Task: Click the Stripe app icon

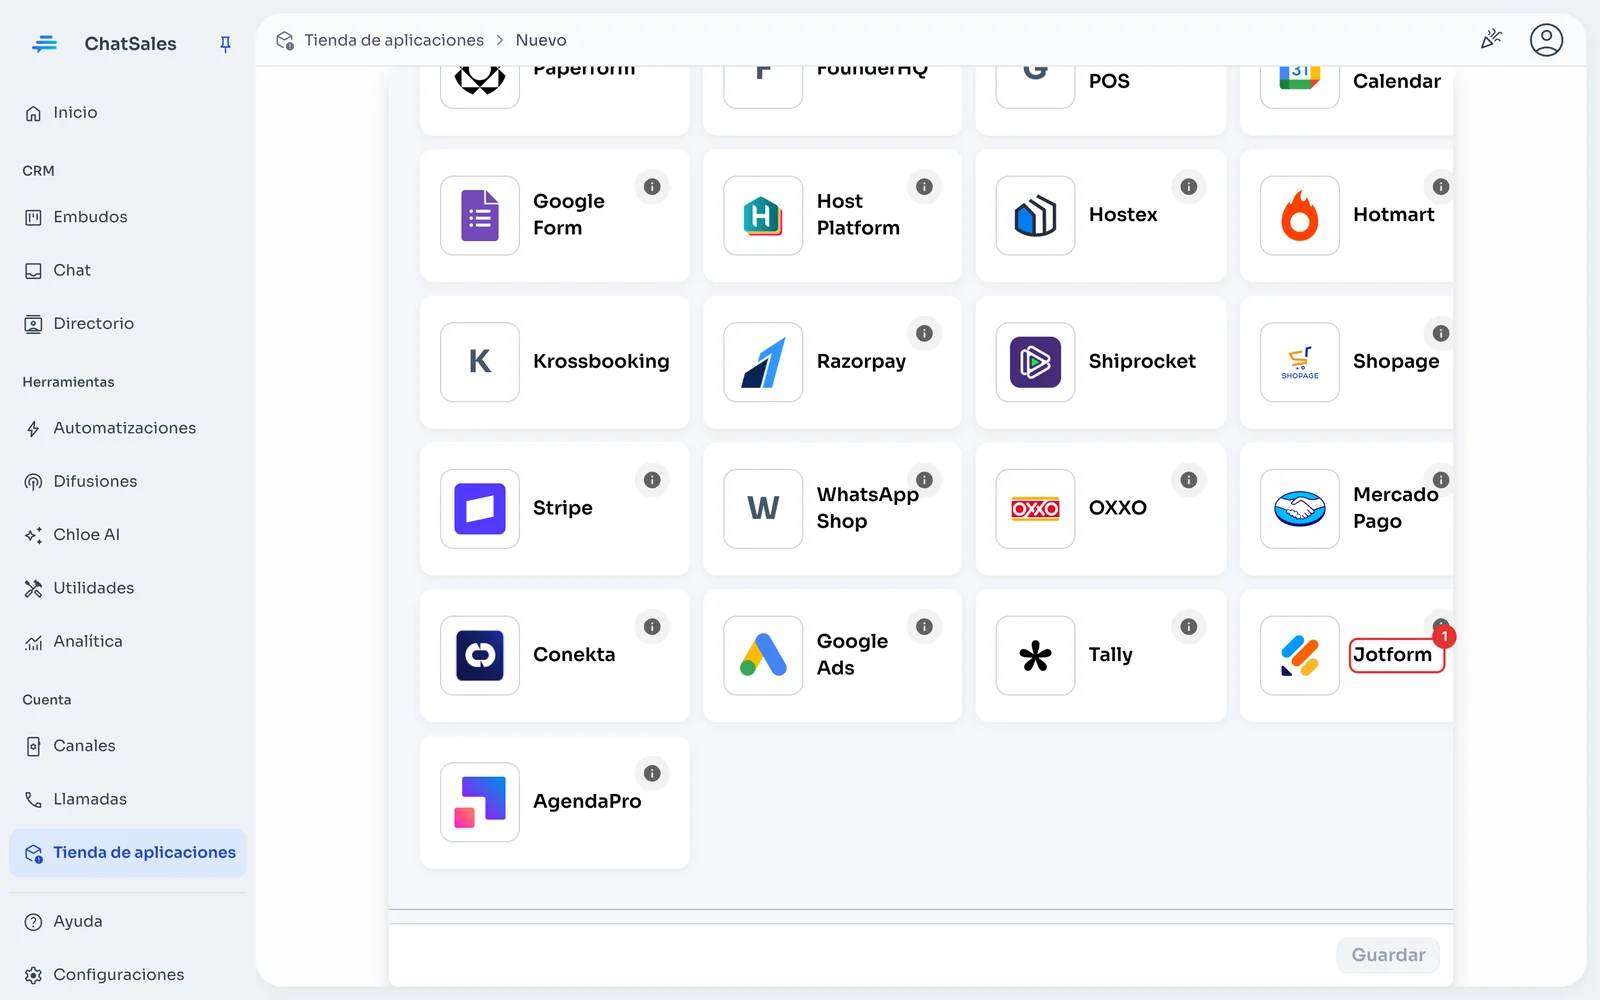Action: click(480, 508)
